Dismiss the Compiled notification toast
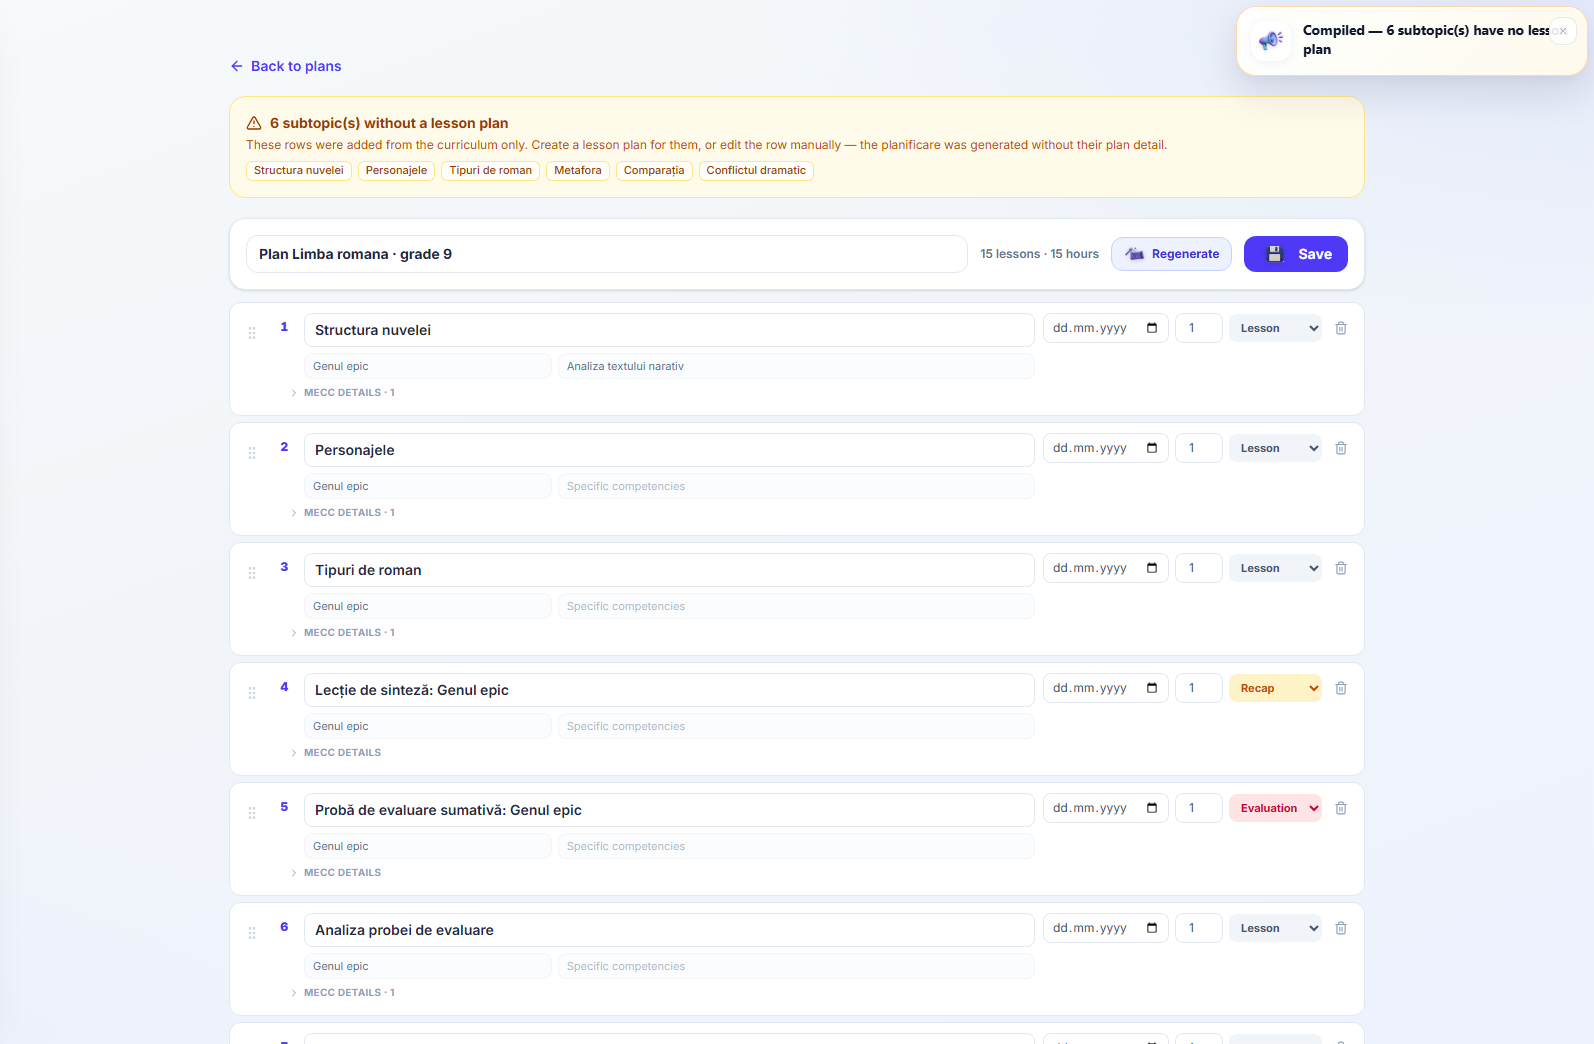The width and height of the screenshot is (1594, 1044). click(1563, 31)
